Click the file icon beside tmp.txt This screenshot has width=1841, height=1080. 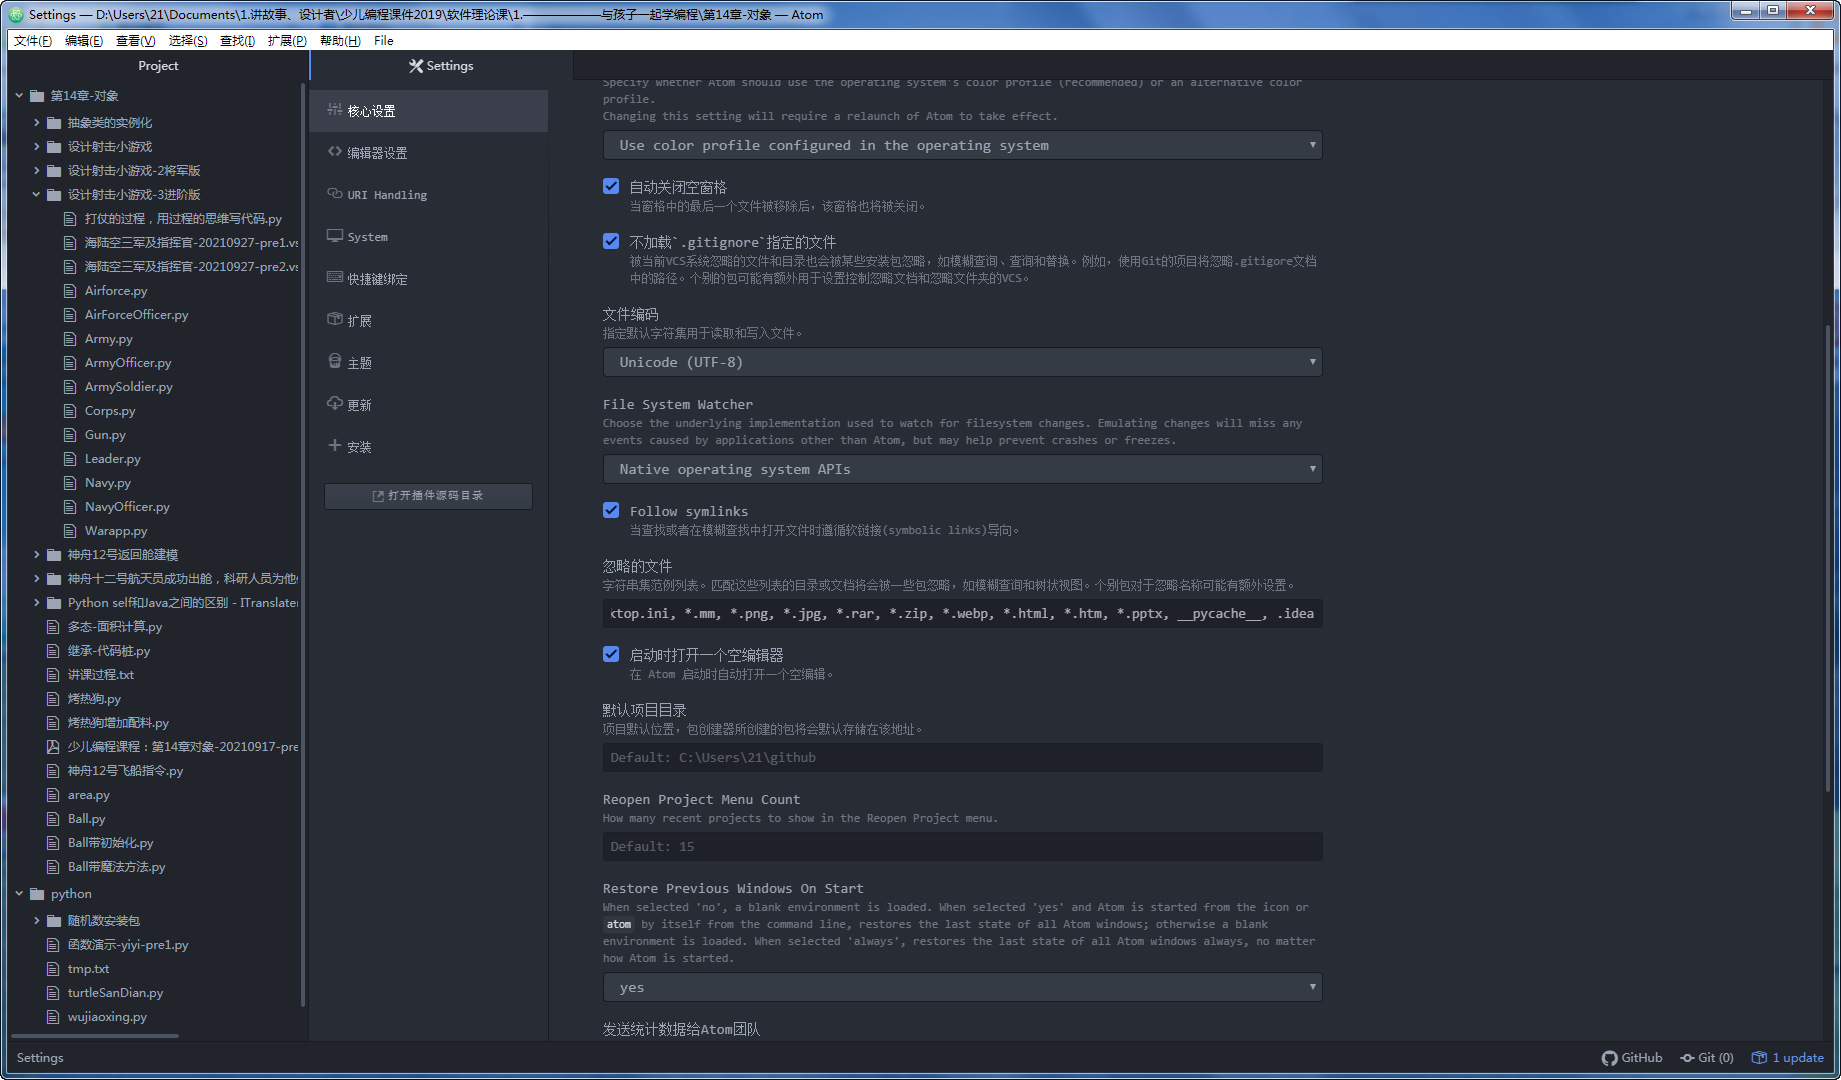53,969
